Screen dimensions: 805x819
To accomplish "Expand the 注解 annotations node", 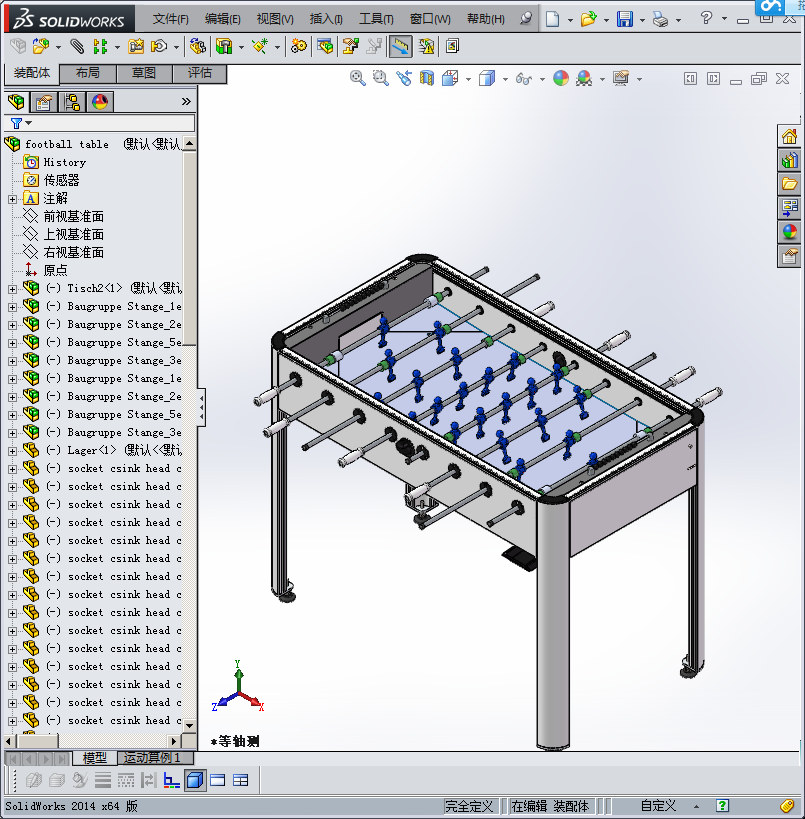I will pyautogui.click(x=13, y=199).
